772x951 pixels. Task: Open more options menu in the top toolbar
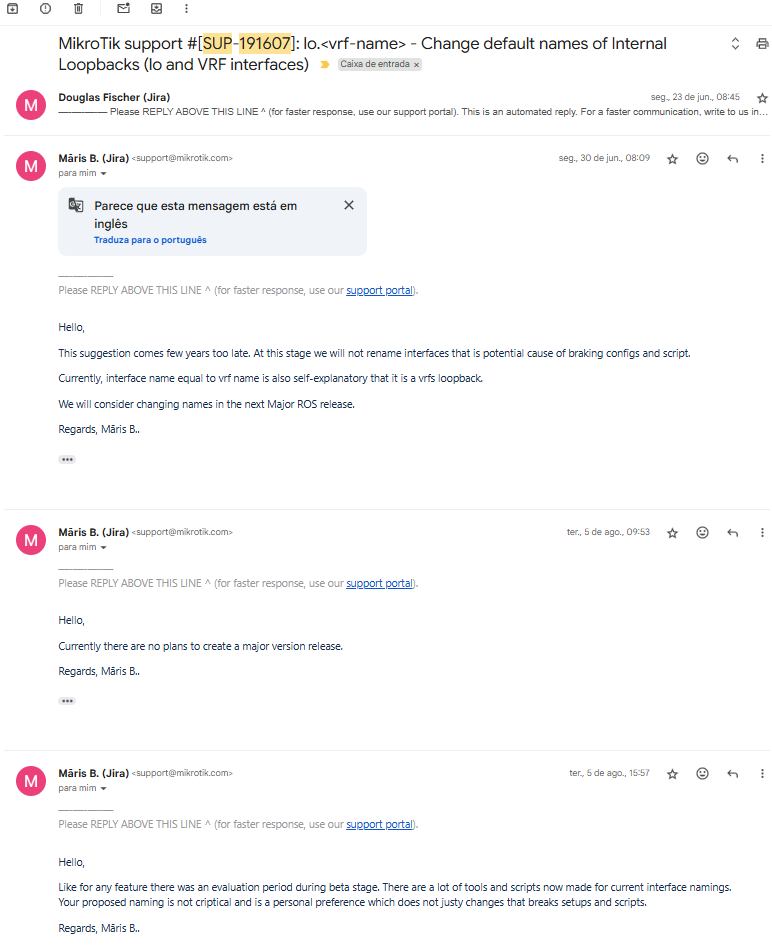(186, 8)
